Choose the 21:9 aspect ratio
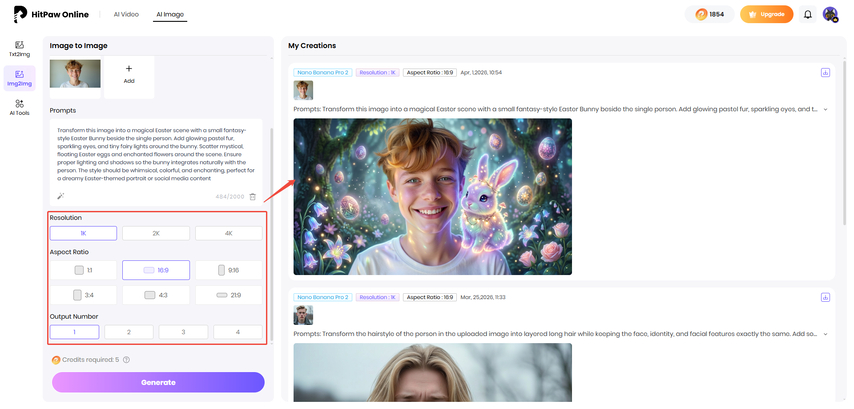854x409 pixels. click(229, 295)
